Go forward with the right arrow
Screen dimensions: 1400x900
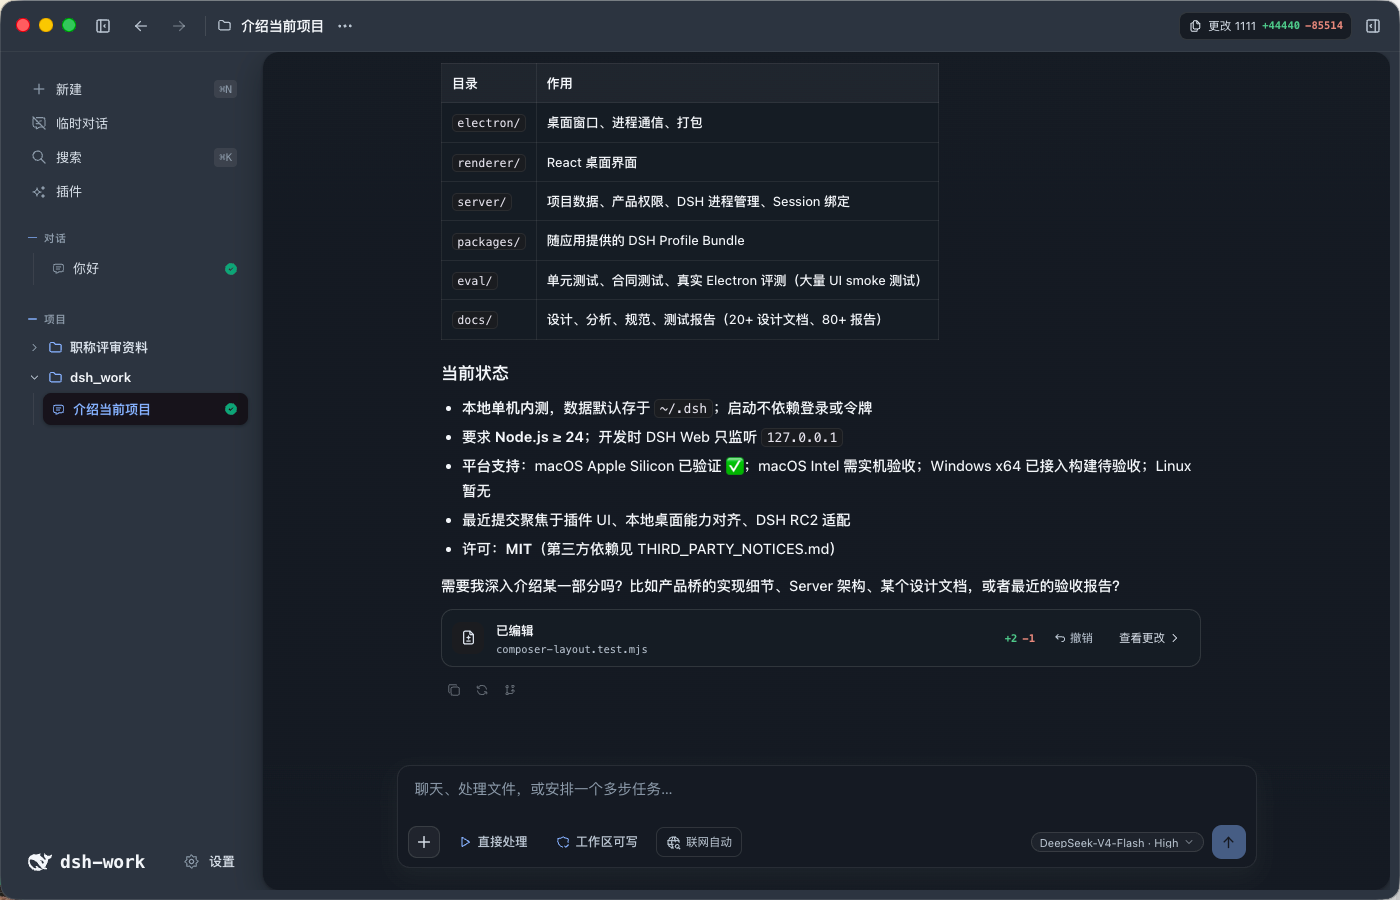(179, 26)
